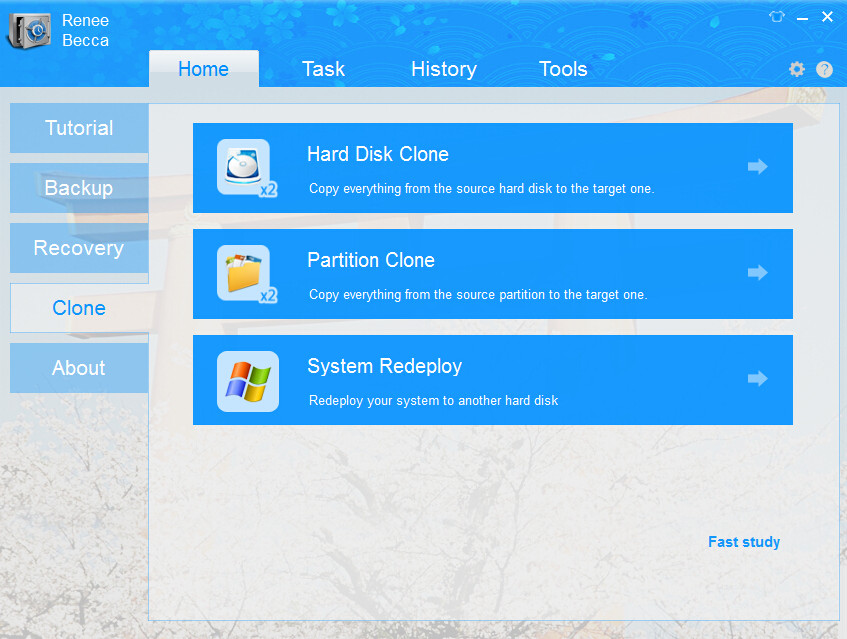Select Backup in the left sidebar
Screen dimensions: 847x639
click(x=79, y=188)
